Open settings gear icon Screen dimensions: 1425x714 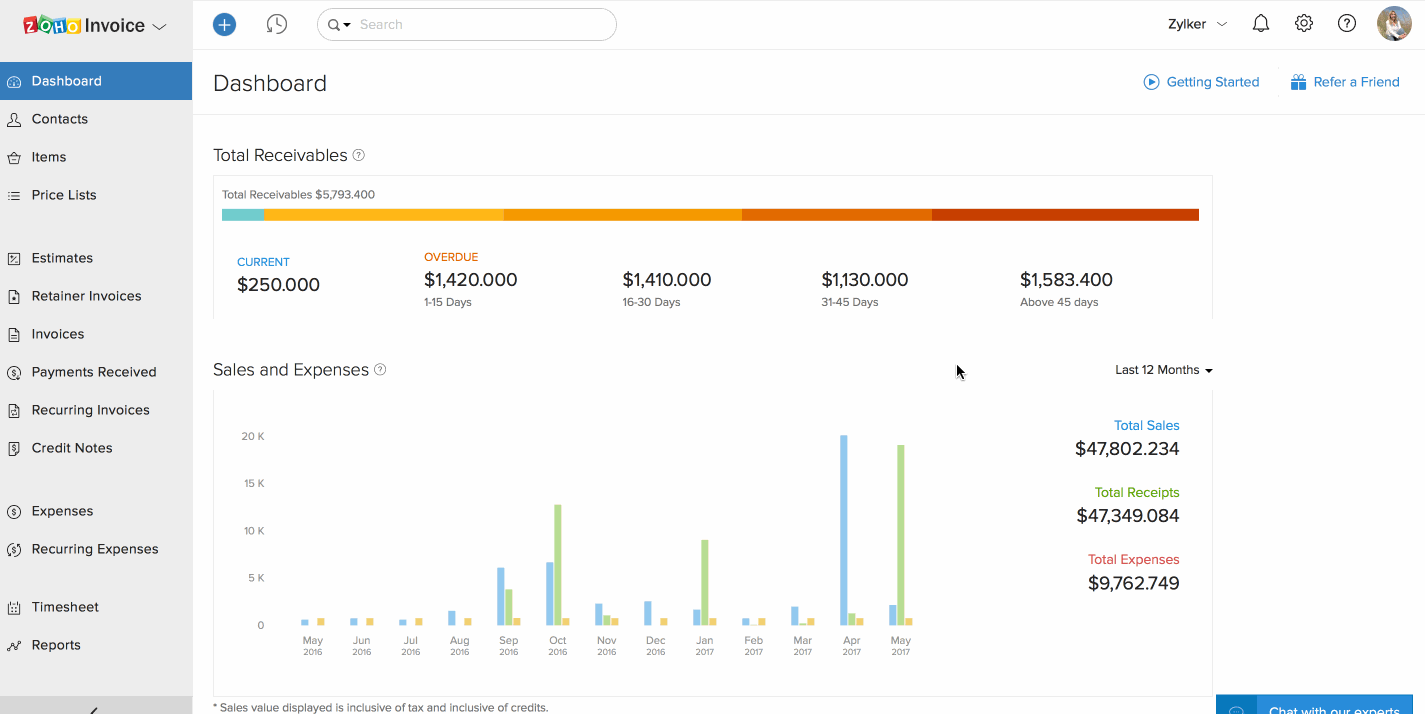1304,24
